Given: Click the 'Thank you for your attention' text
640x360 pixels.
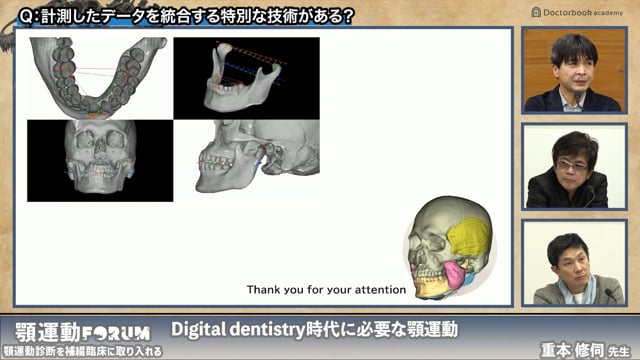Looking at the screenshot, I should 326,290.
